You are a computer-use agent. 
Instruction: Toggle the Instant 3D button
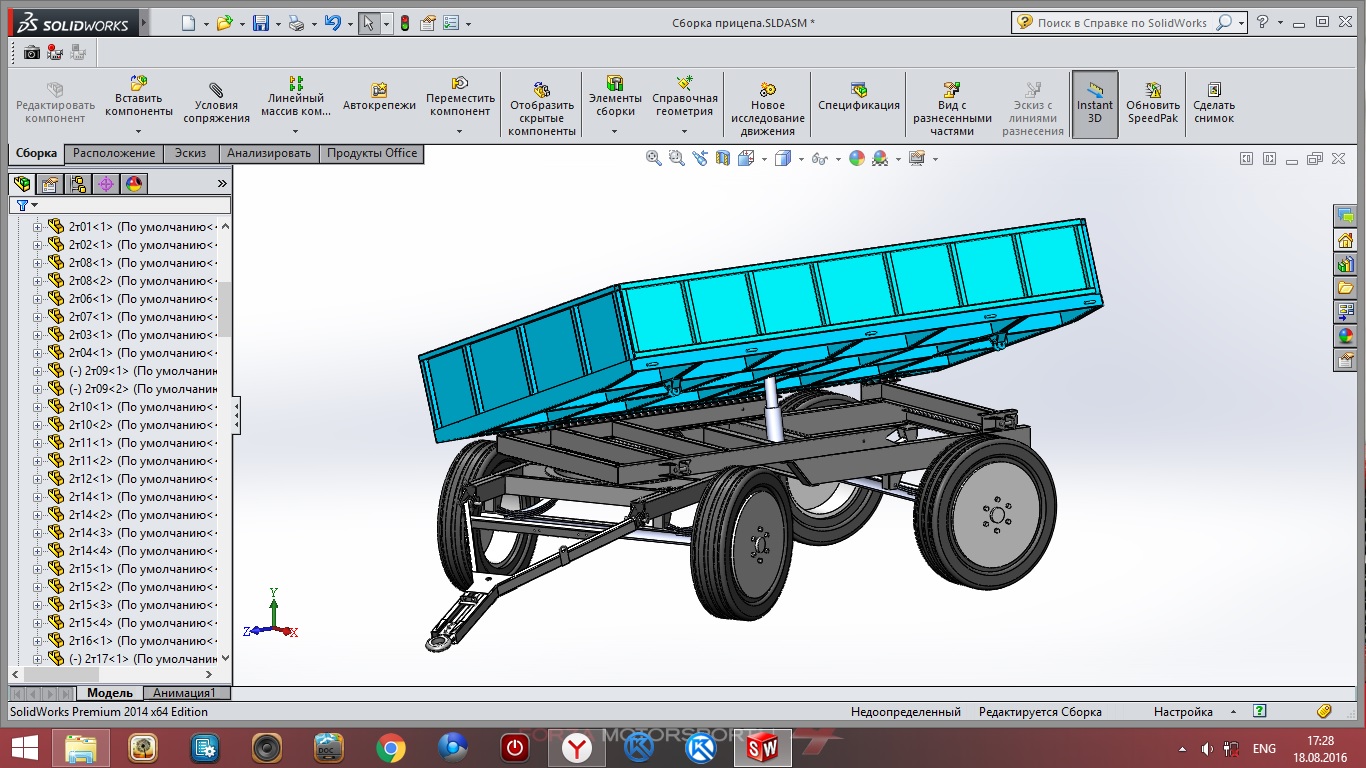pos(1094,104)
